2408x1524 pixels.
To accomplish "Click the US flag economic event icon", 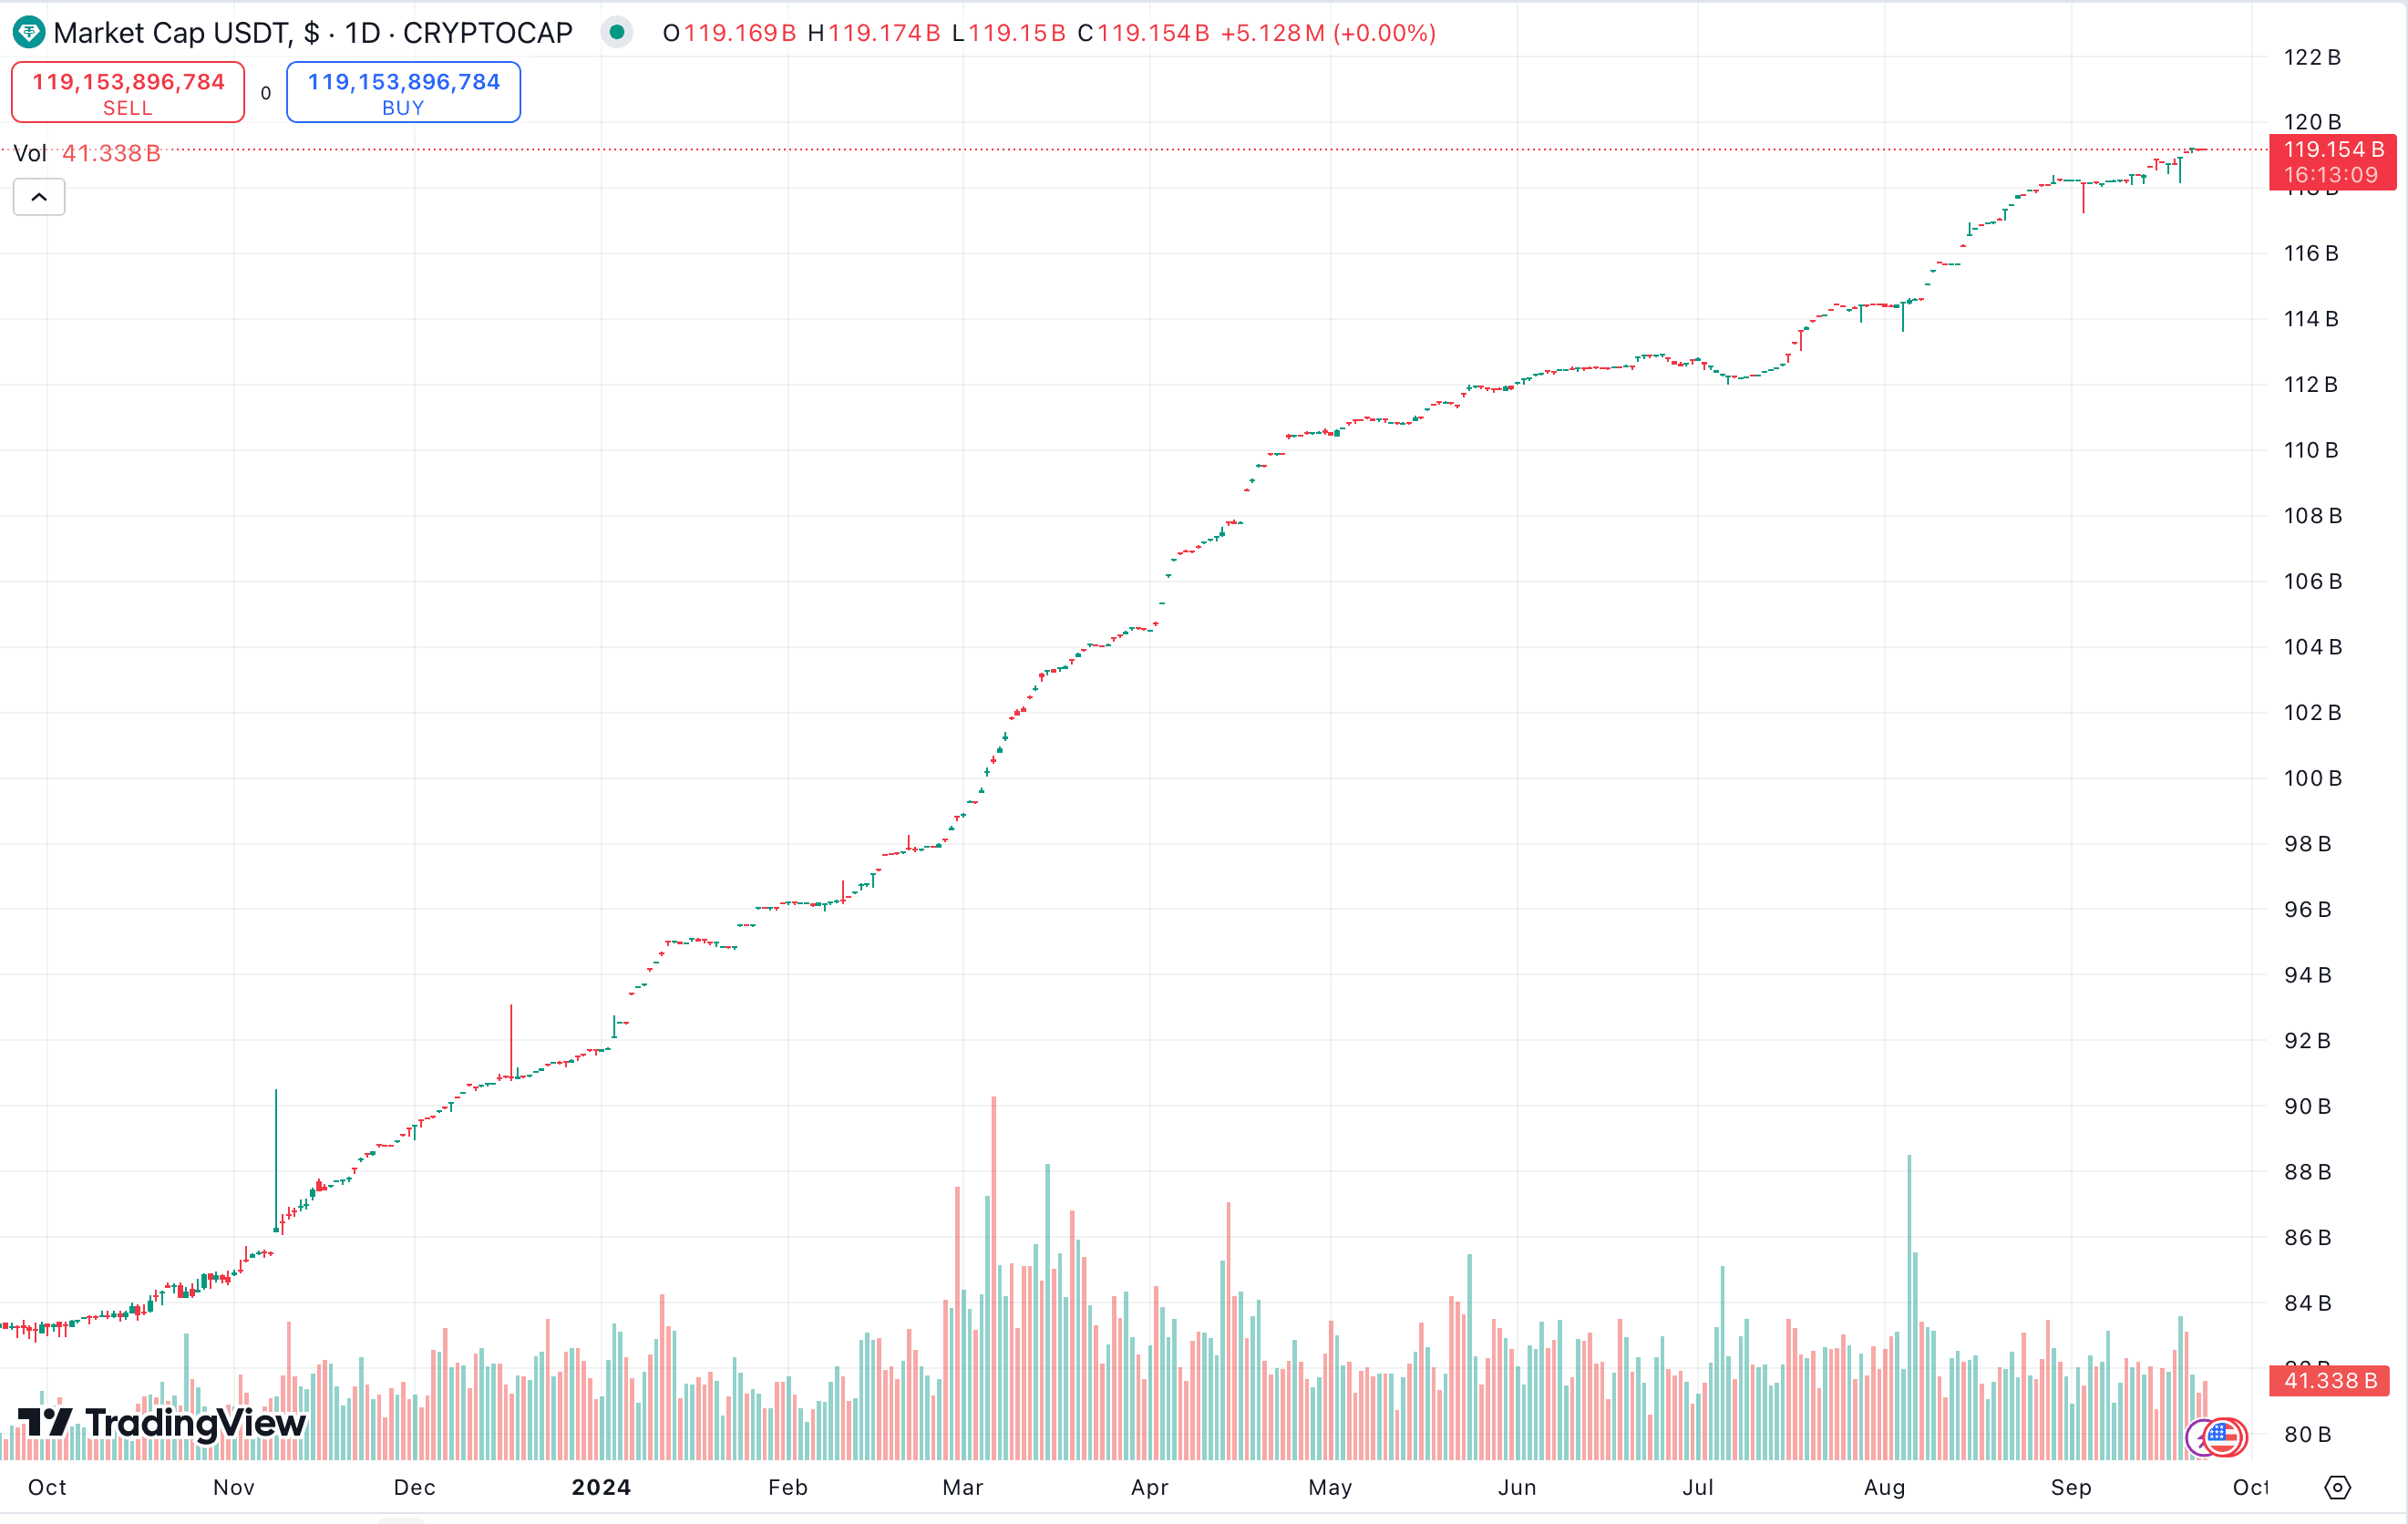I will (2225, 1437).
